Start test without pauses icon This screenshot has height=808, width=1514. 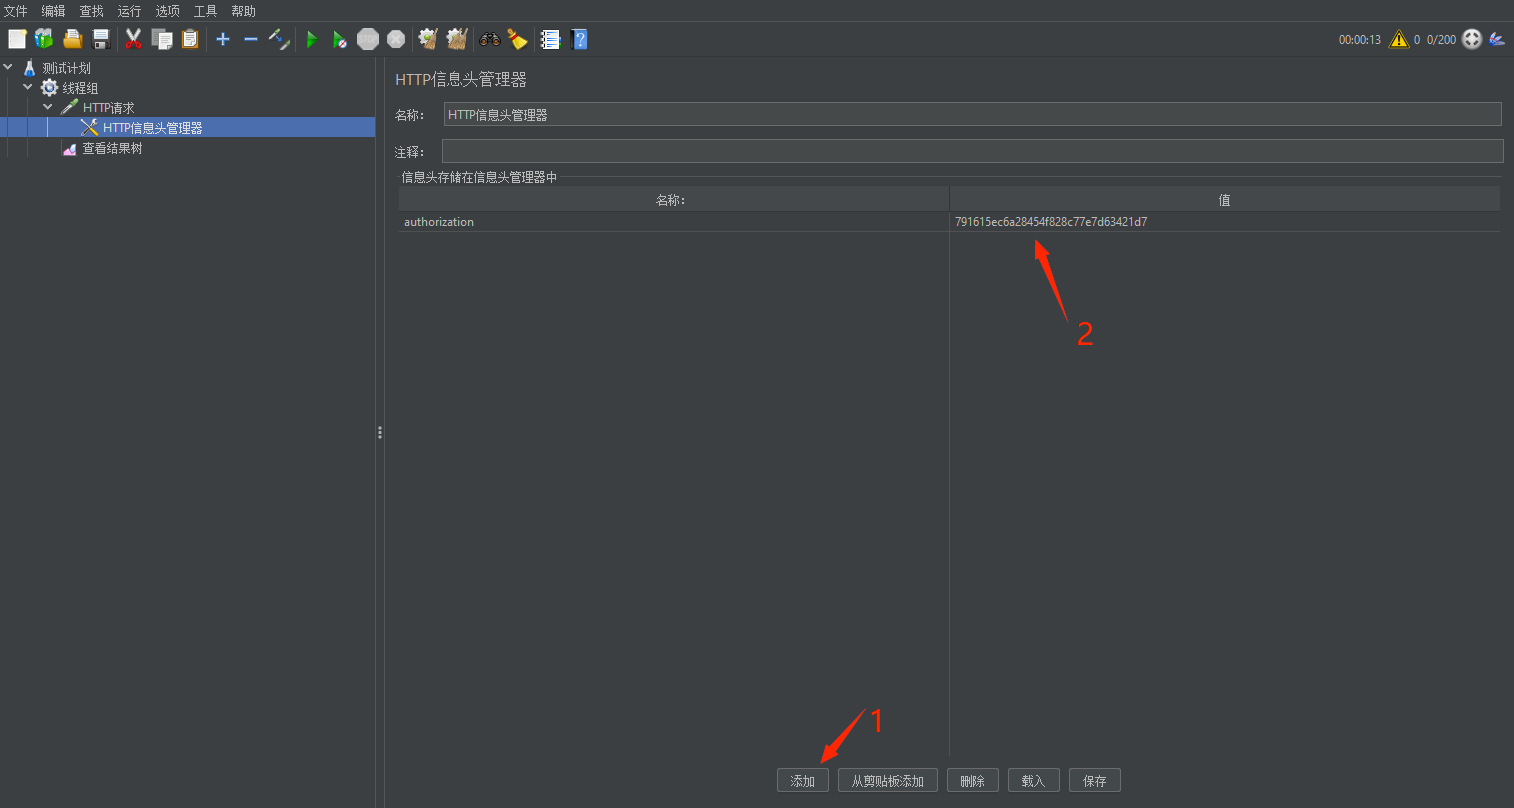(x=340, y=39)
